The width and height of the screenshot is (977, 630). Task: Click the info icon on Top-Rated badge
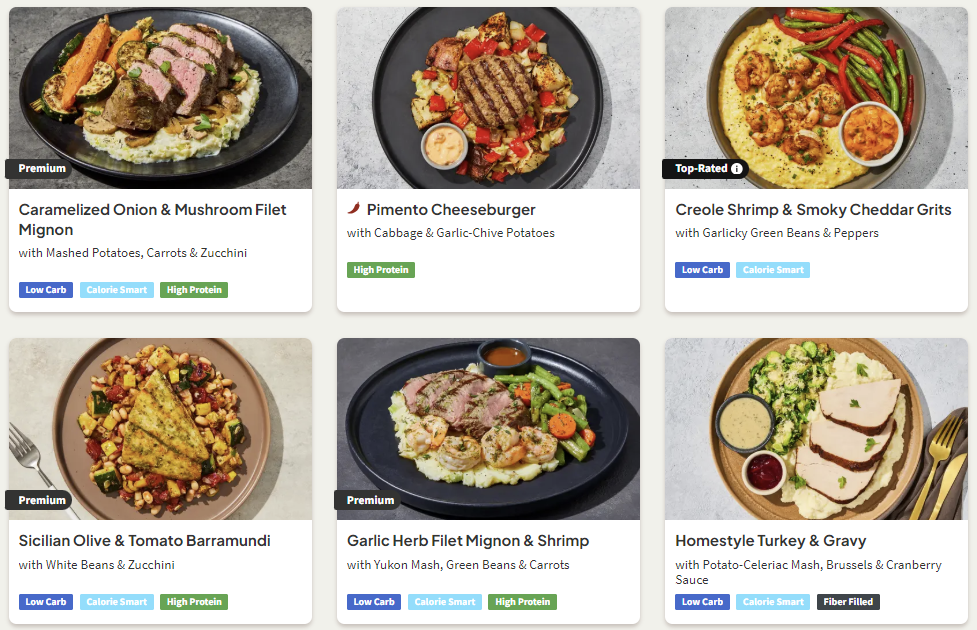[x=737, y=169]
